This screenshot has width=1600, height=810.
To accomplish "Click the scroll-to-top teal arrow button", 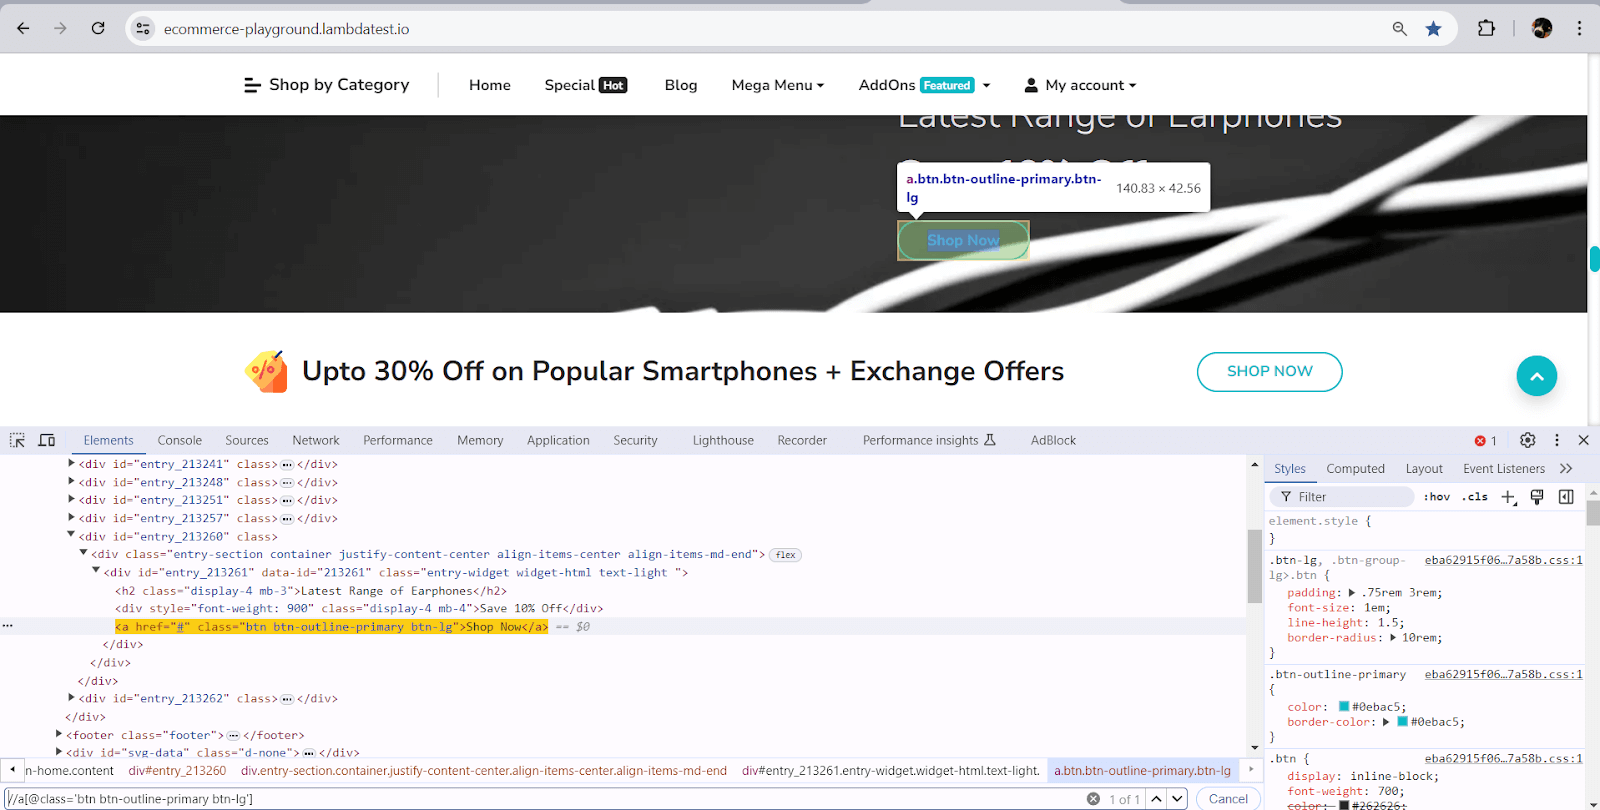I will click(1537, 376).
